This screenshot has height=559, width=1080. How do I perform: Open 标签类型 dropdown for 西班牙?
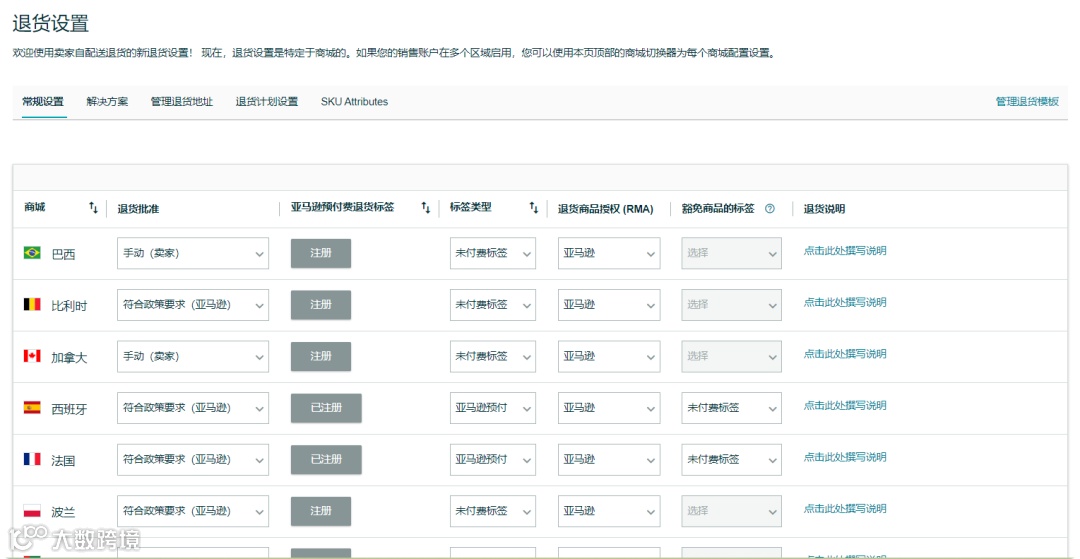(x=492, y=408)
